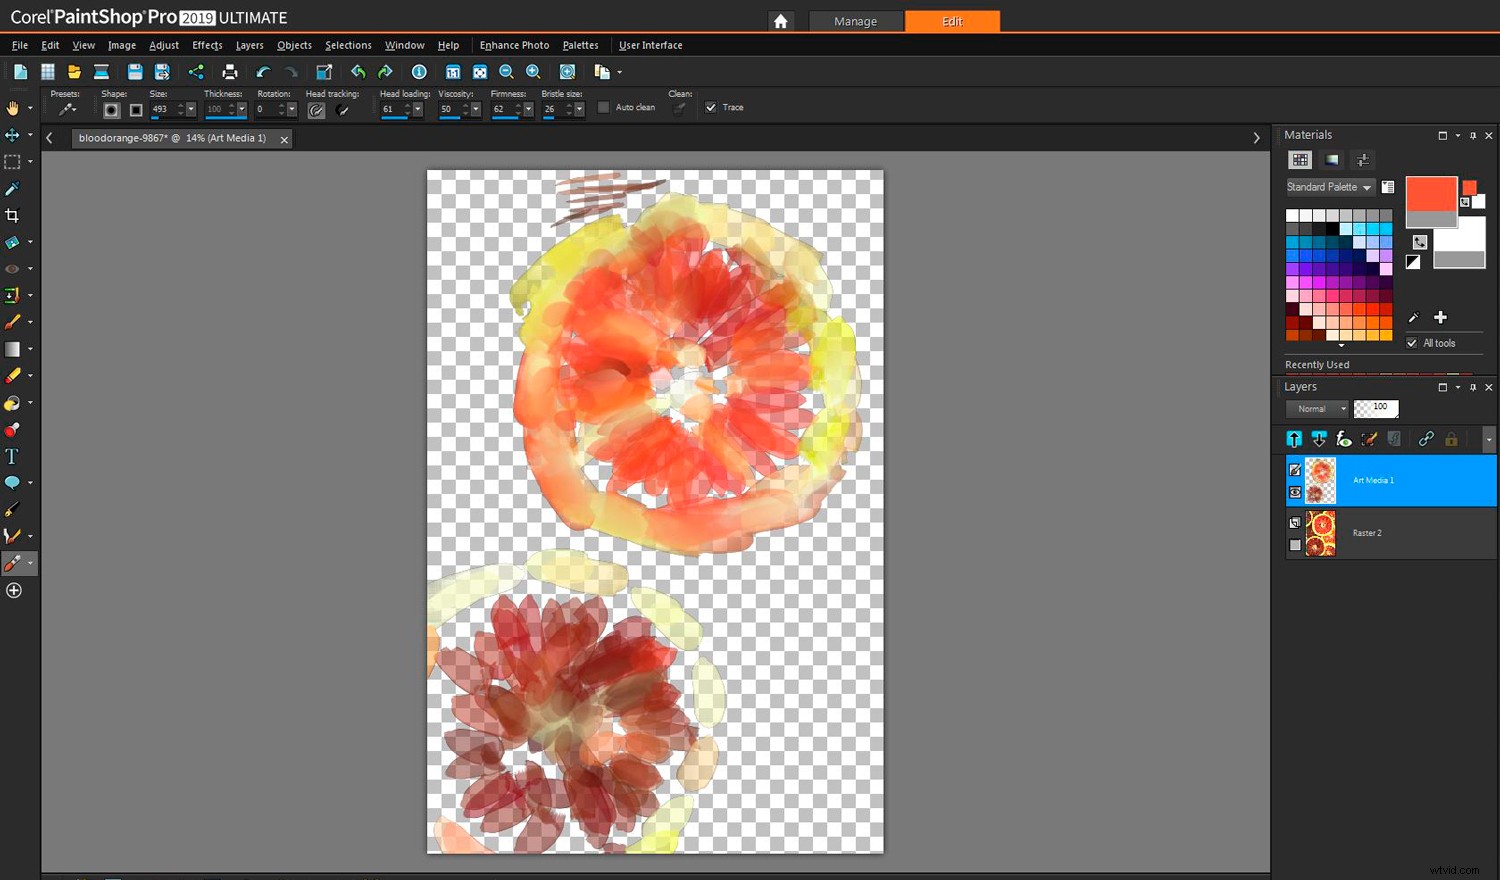This screenshot has height=880, width=1500.
Task: Show the Raster 2 layer
Action: [x=1295, y=545]
